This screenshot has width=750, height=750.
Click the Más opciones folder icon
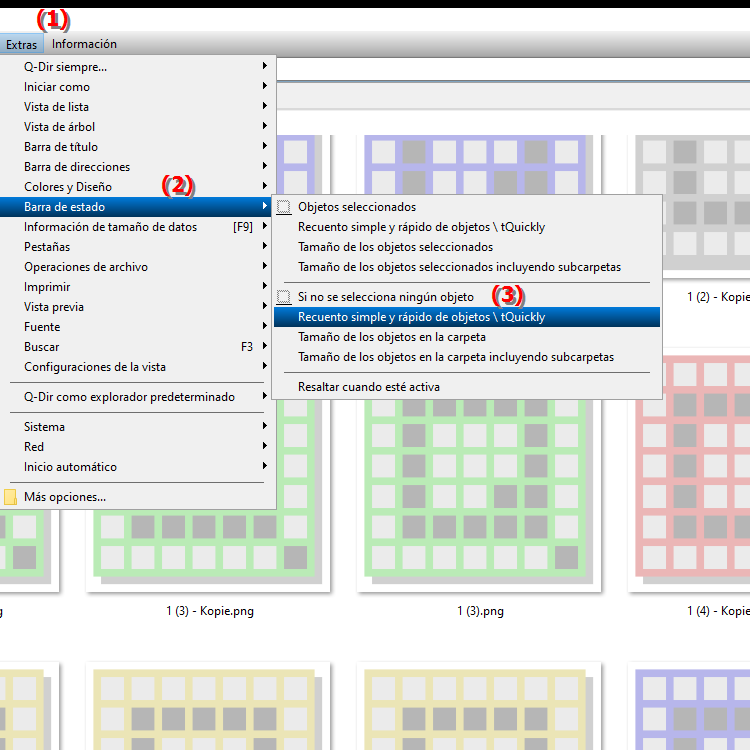click(x=10, y=497)
